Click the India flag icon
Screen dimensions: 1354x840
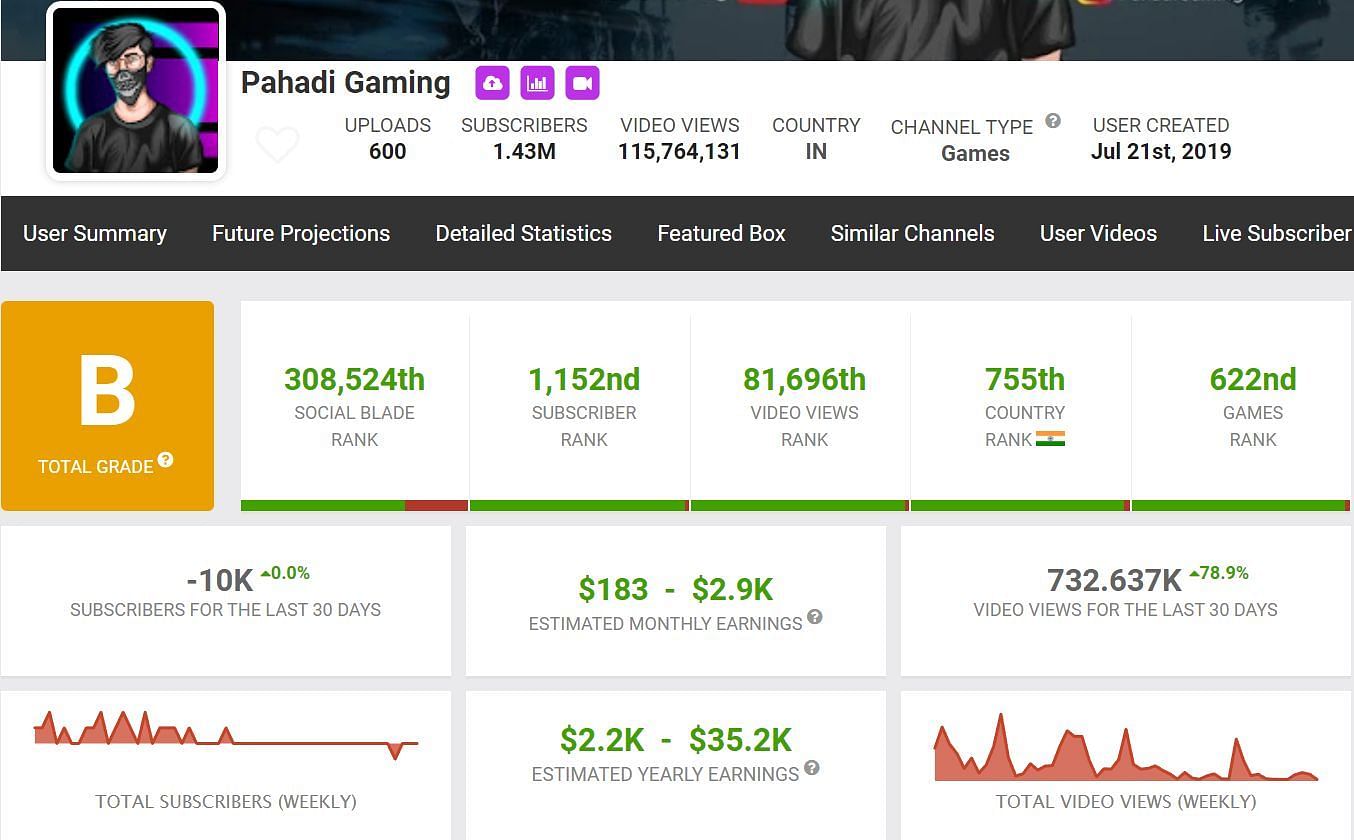point(1050,439)
